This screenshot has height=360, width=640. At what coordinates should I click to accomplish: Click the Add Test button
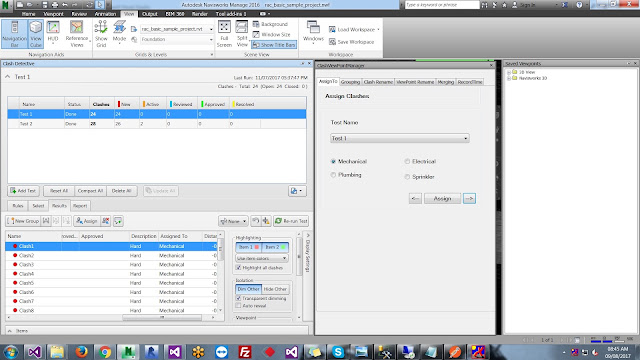pos(23,191)
